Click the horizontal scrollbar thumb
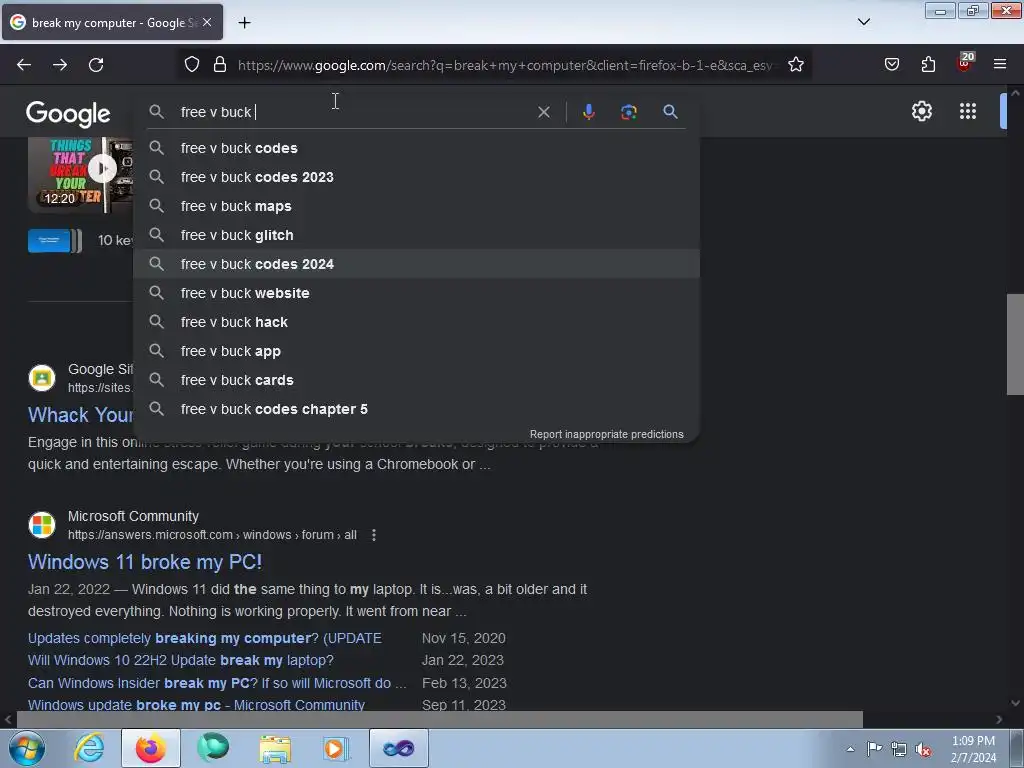The height and width of the screenshot is (768, 1024). 440,719
